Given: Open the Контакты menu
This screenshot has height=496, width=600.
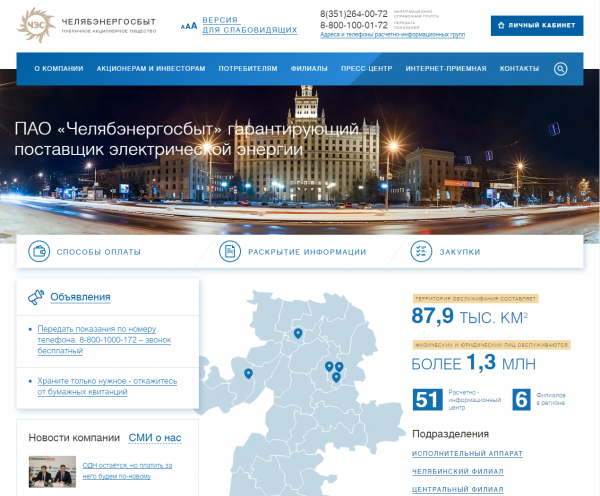Looking at the screenshot, I should coord(519,69).
